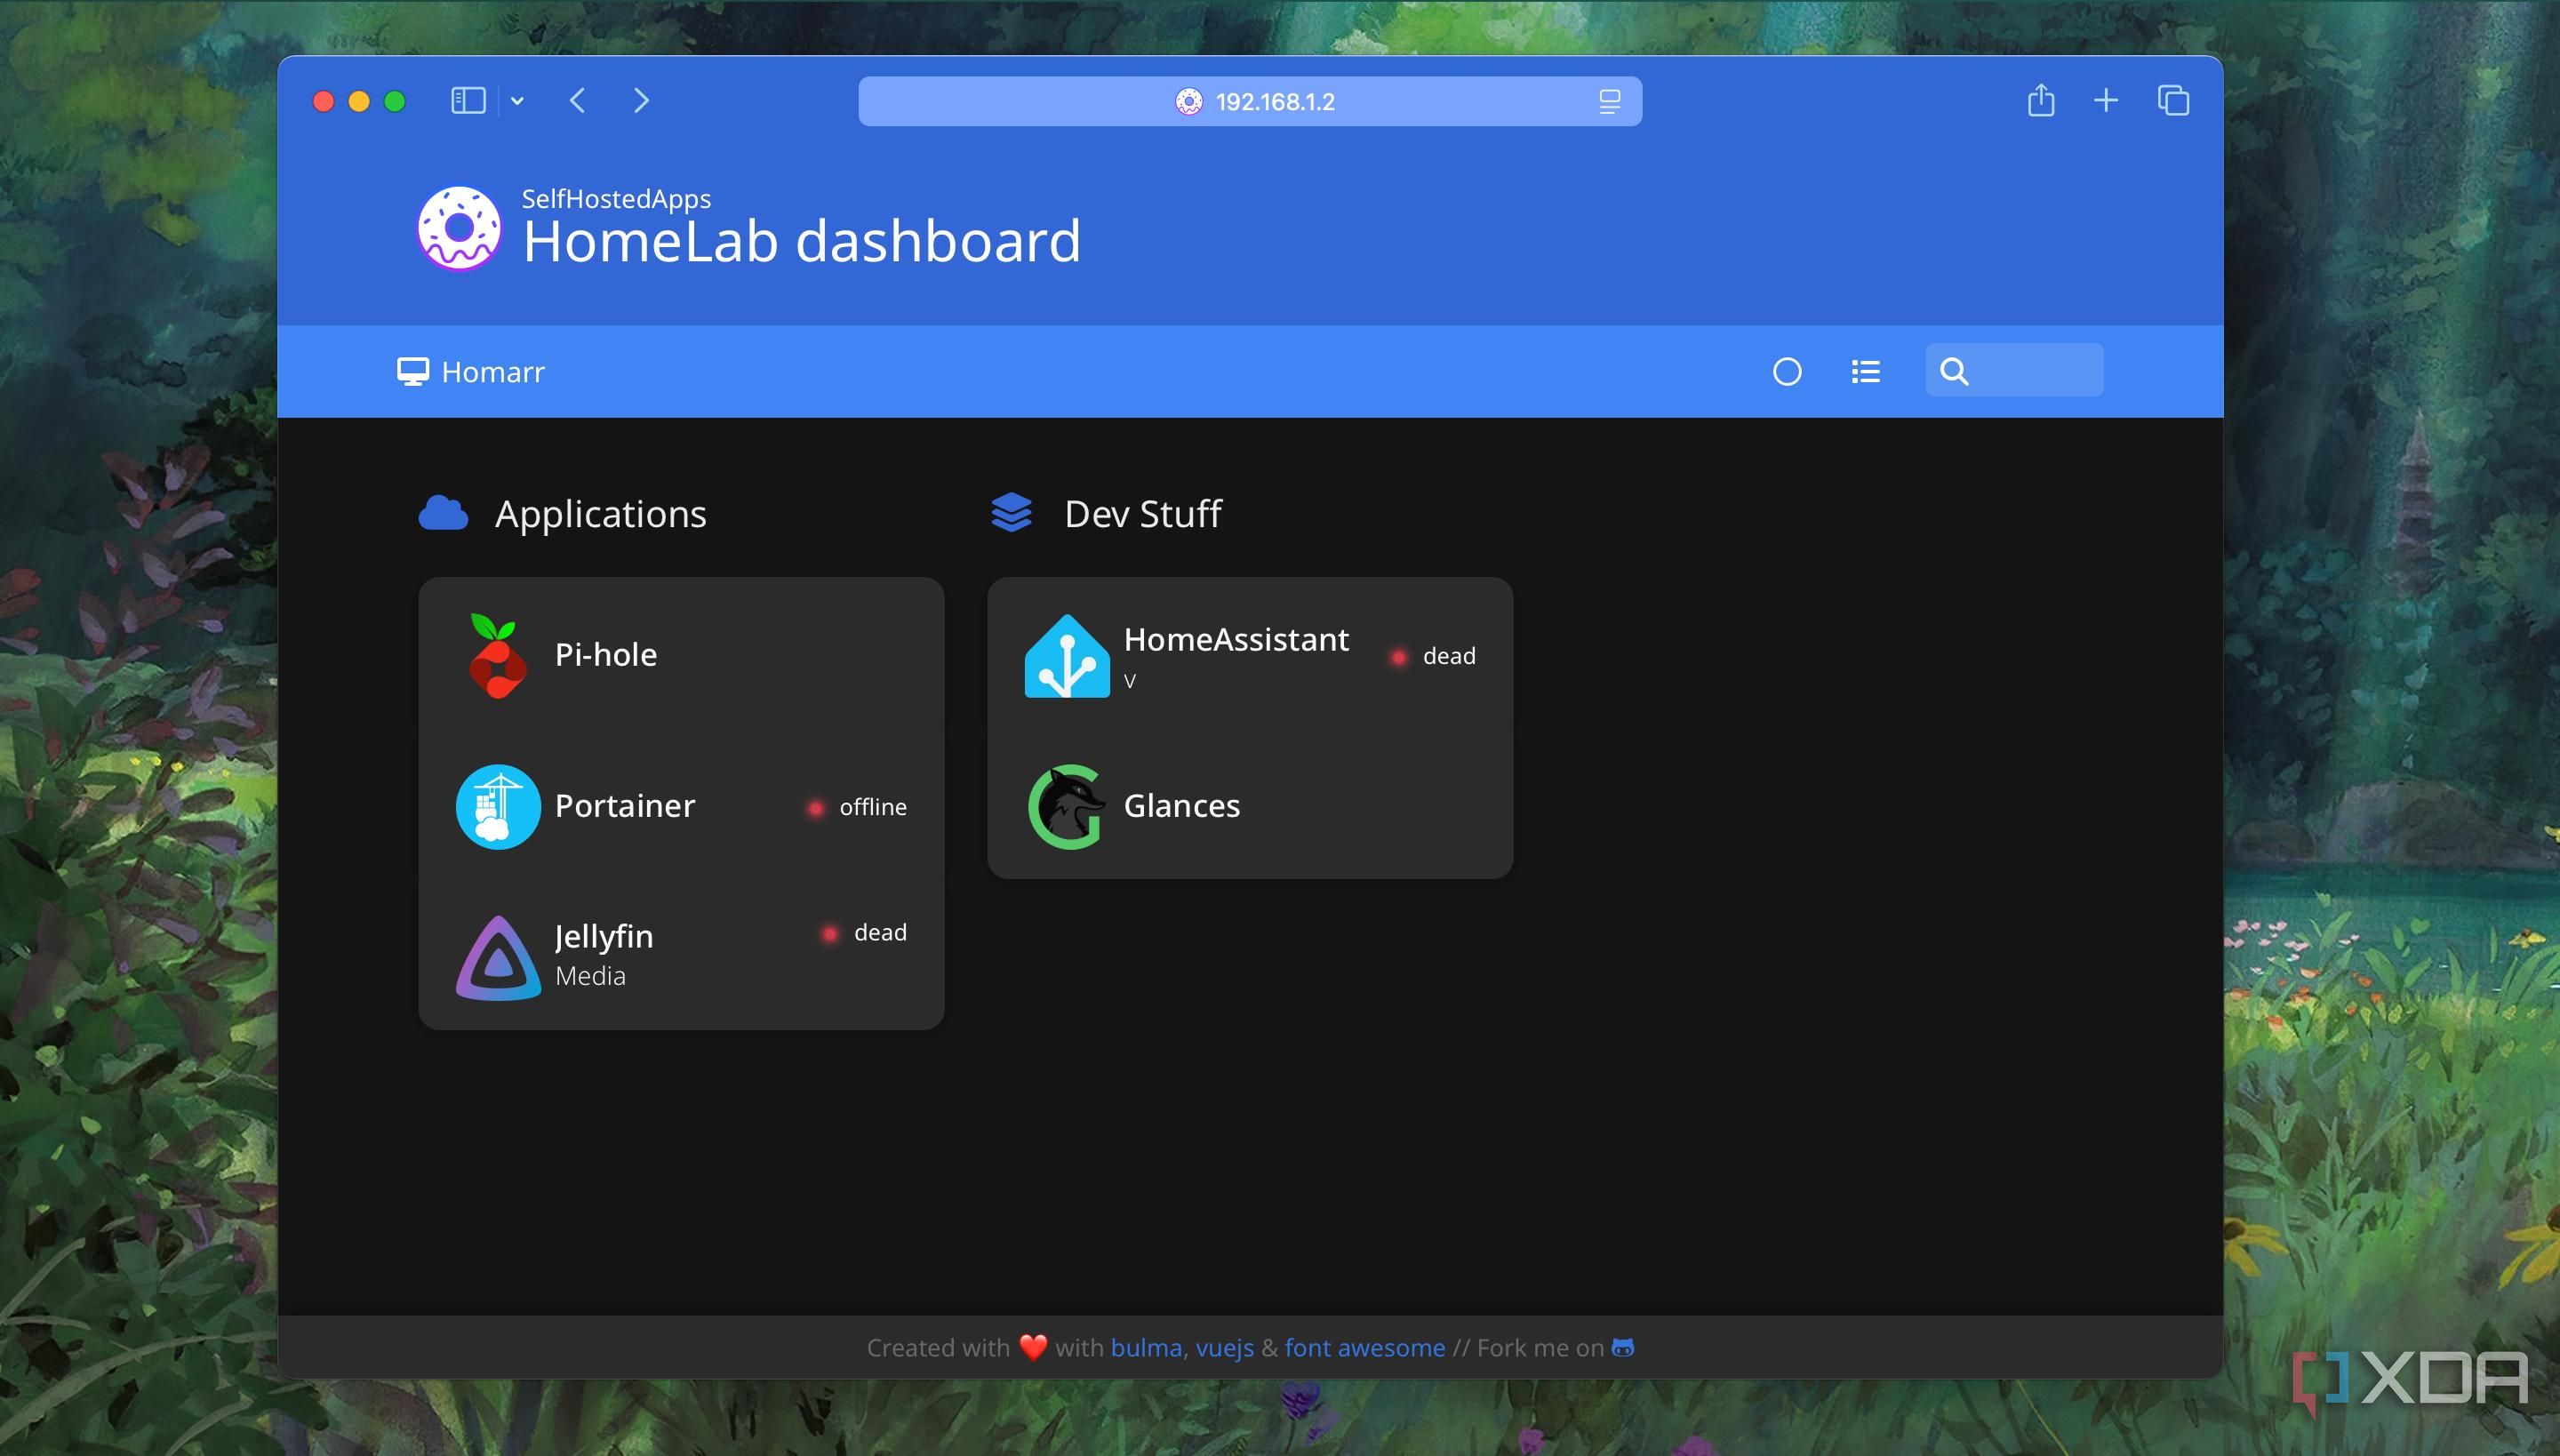This screenshot has height=1456, width=2560.
Task: Click the HomeAssistant house logo
Action: (x=1067, y=656)
